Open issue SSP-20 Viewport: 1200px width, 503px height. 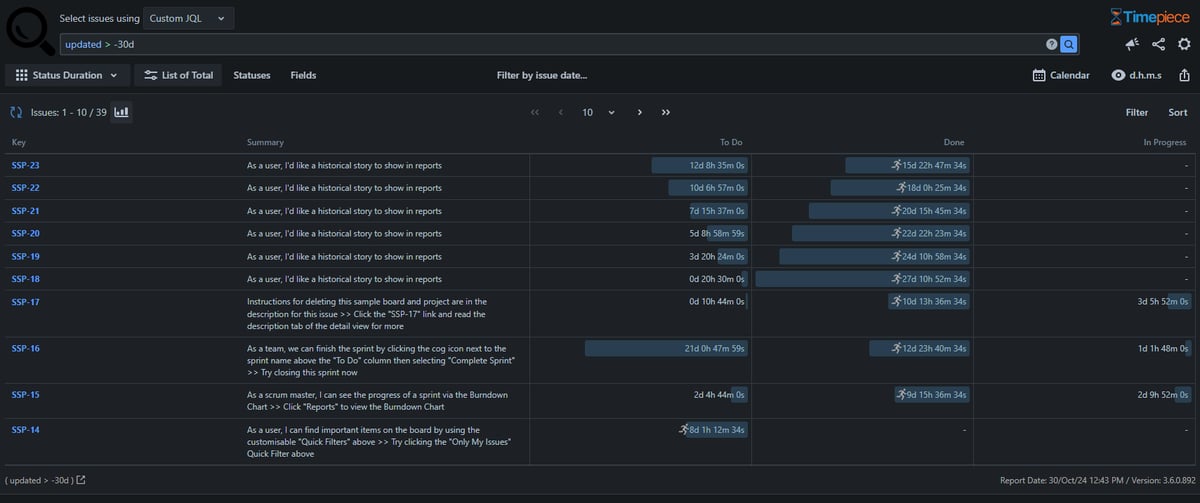tap(25, 233)
